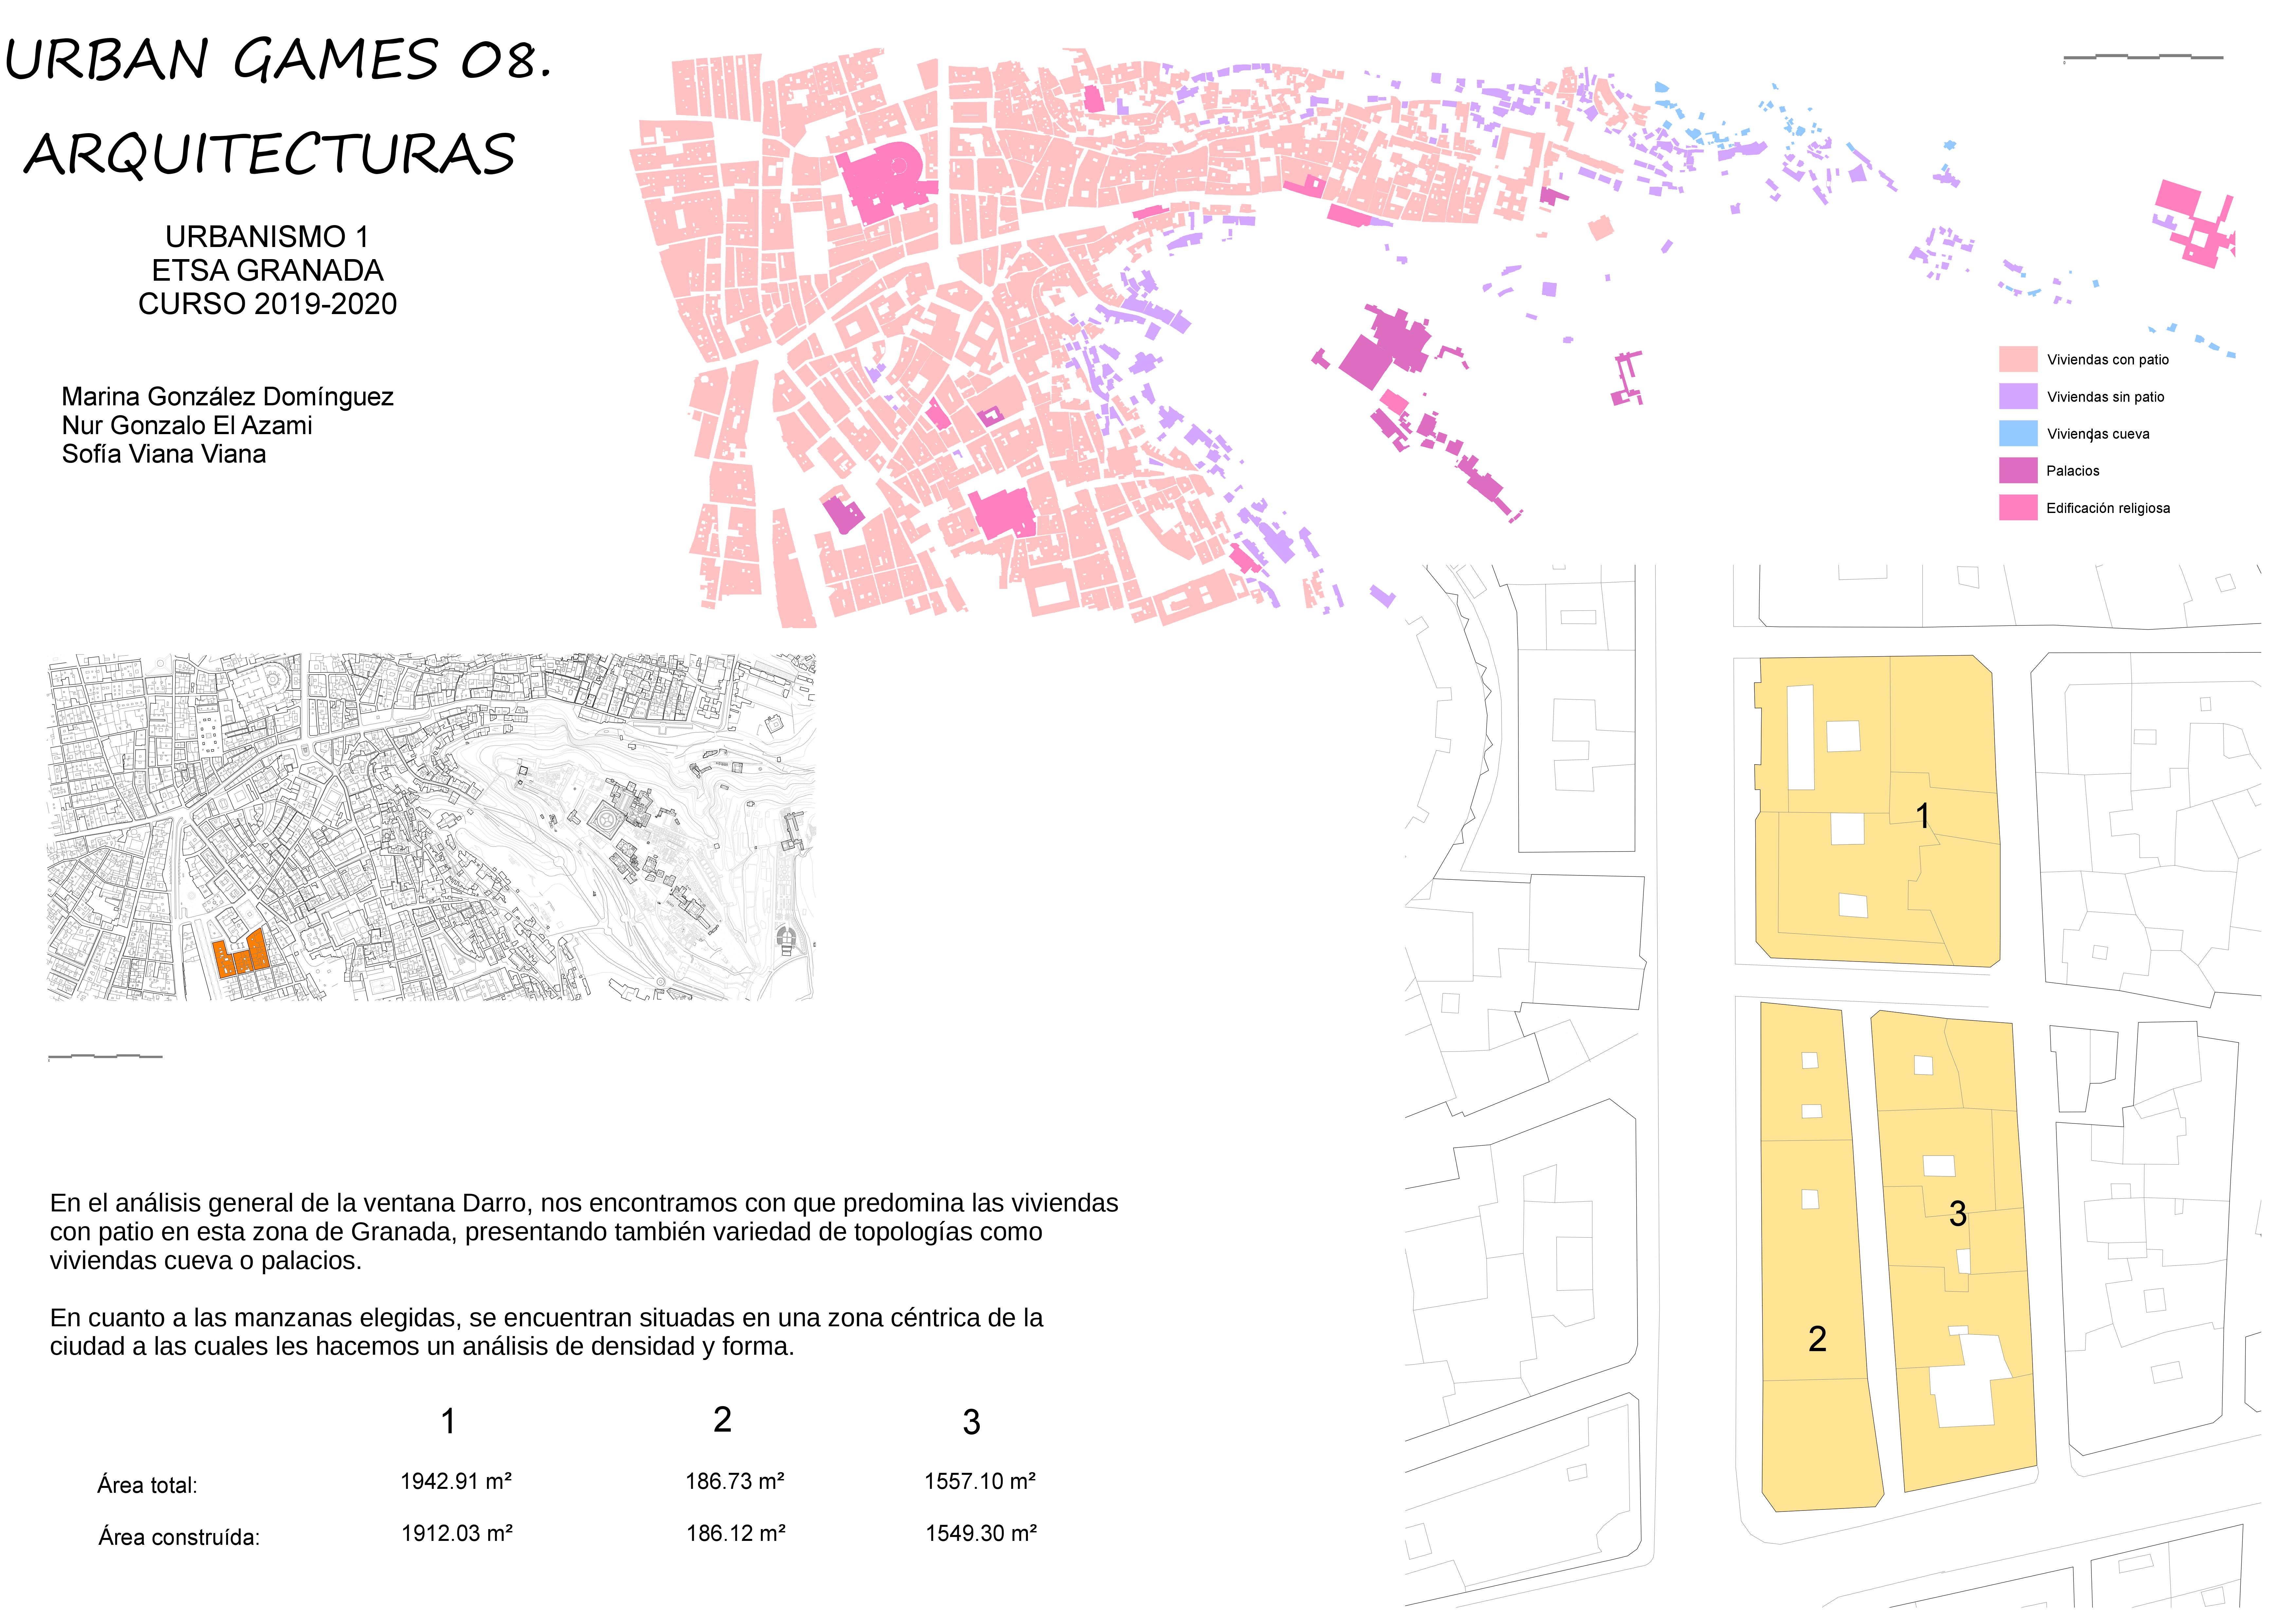
Task: Click the 'URBANISMO 1' text line
Action: pos(267,237)
